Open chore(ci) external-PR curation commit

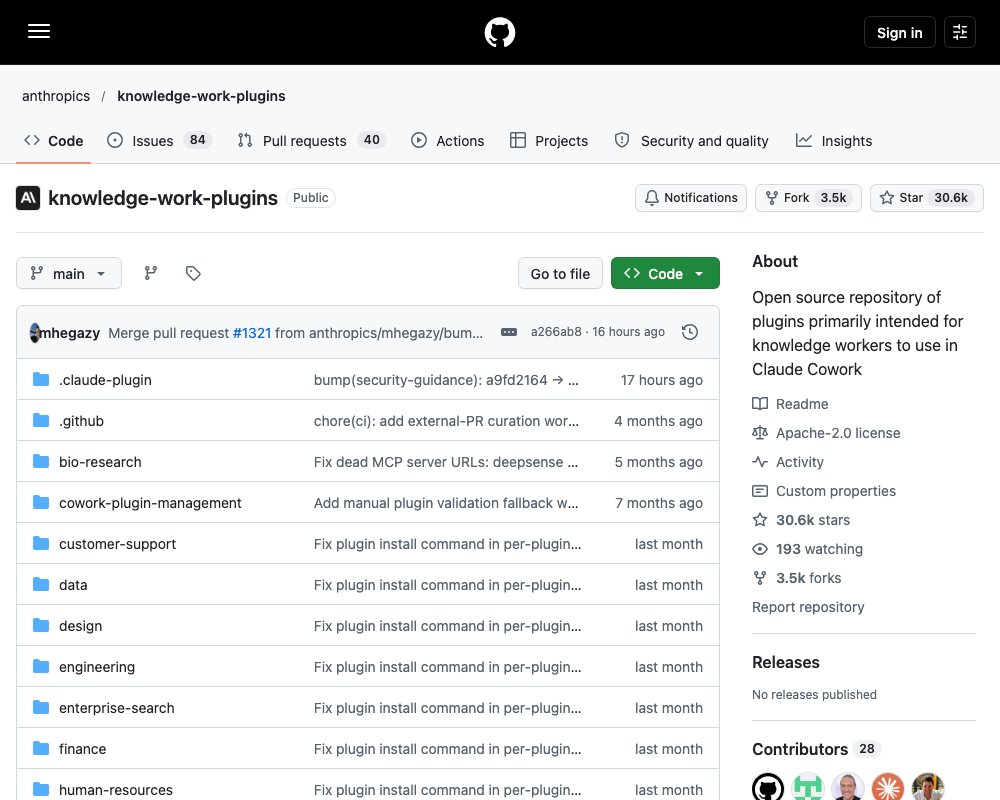click(446, 420)
